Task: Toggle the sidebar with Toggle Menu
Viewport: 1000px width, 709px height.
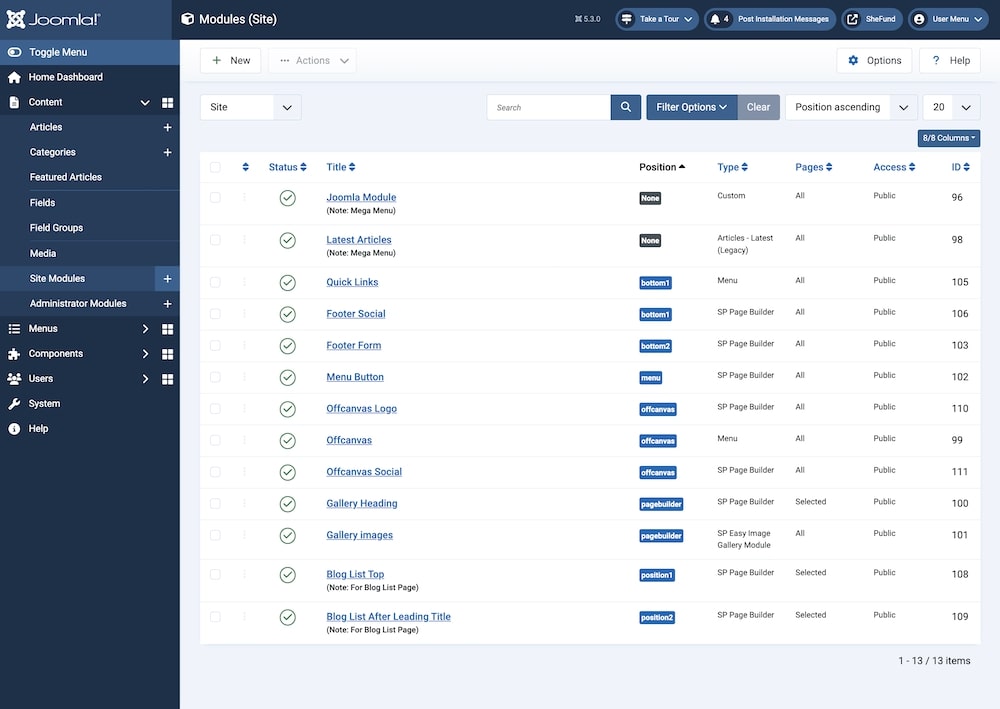Action: 60,52
